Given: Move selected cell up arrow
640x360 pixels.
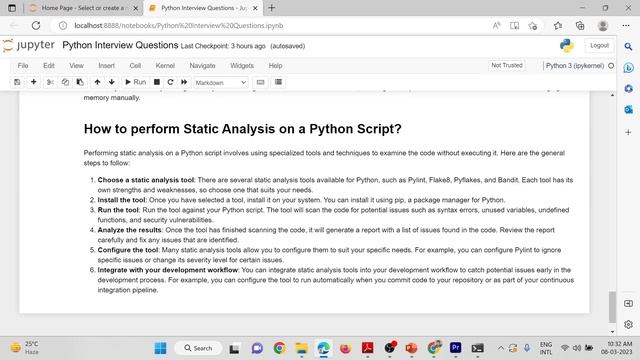Looking at the screenshot, I should tap(97, 82).
